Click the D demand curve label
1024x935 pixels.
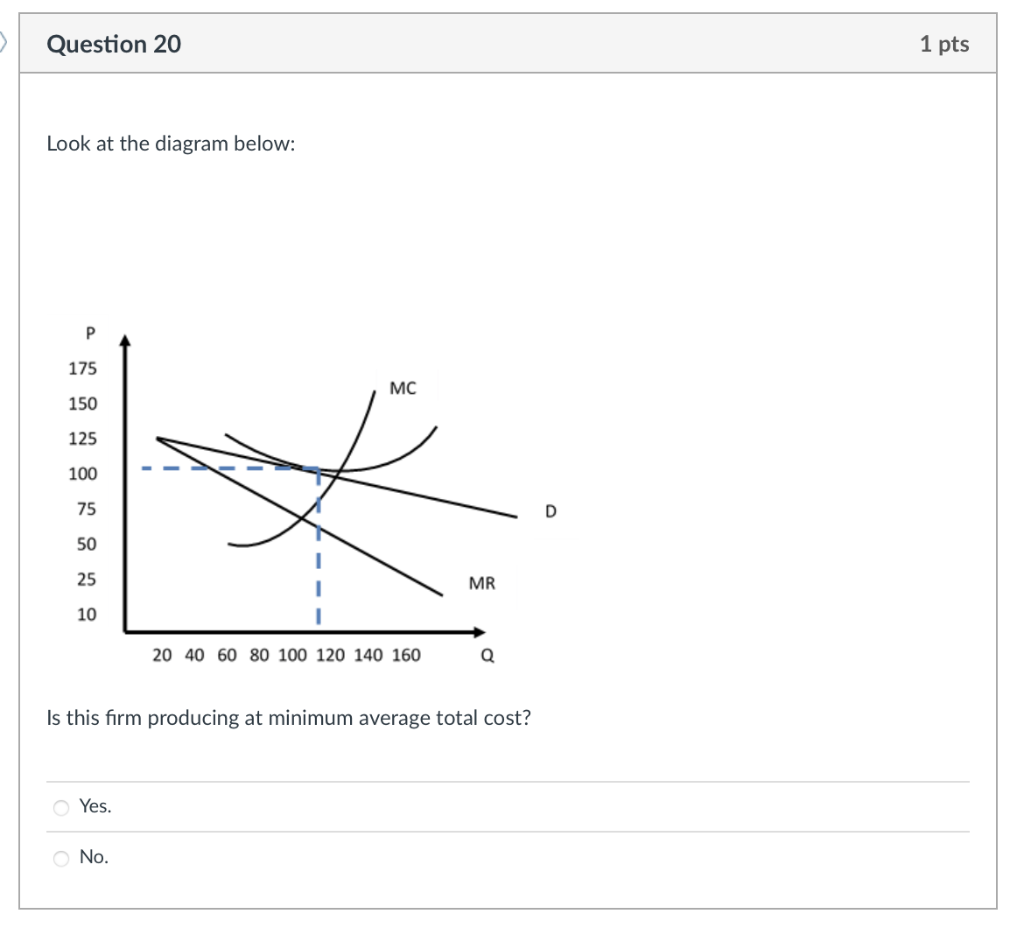(550, 509)
